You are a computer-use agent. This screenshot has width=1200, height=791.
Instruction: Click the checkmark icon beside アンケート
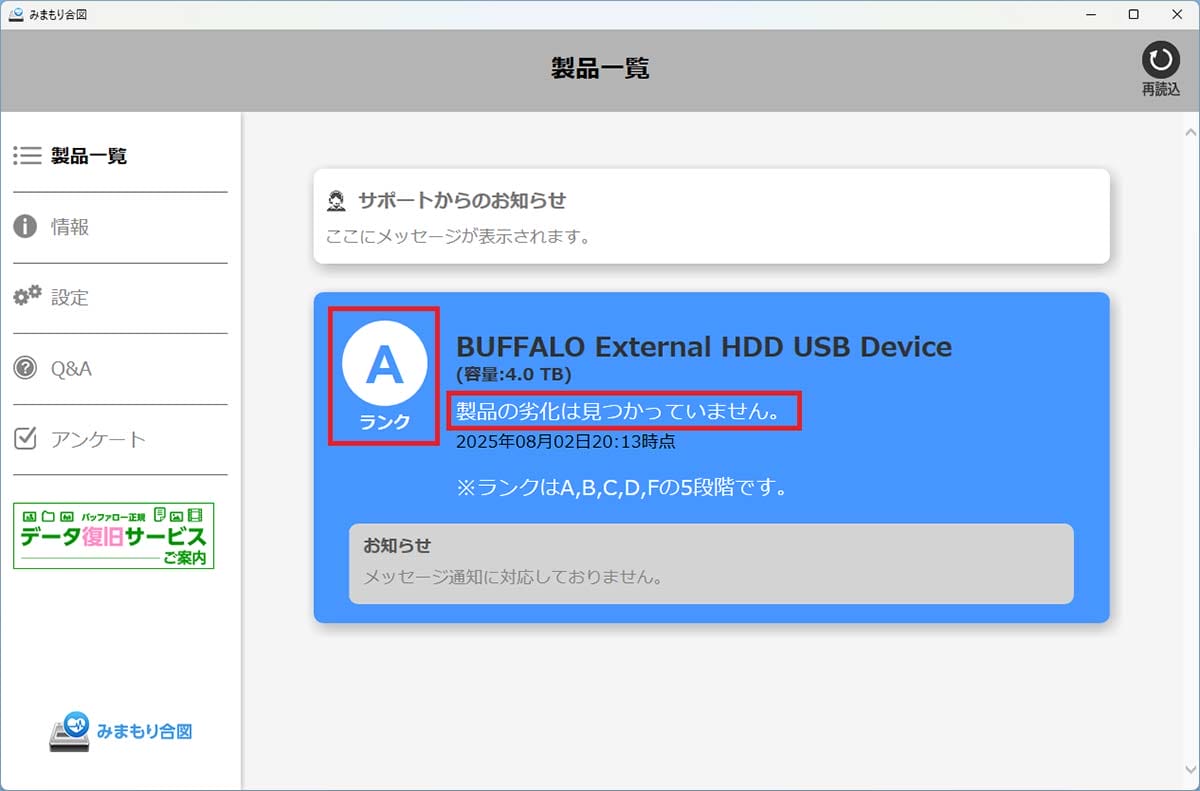(26, 438)
